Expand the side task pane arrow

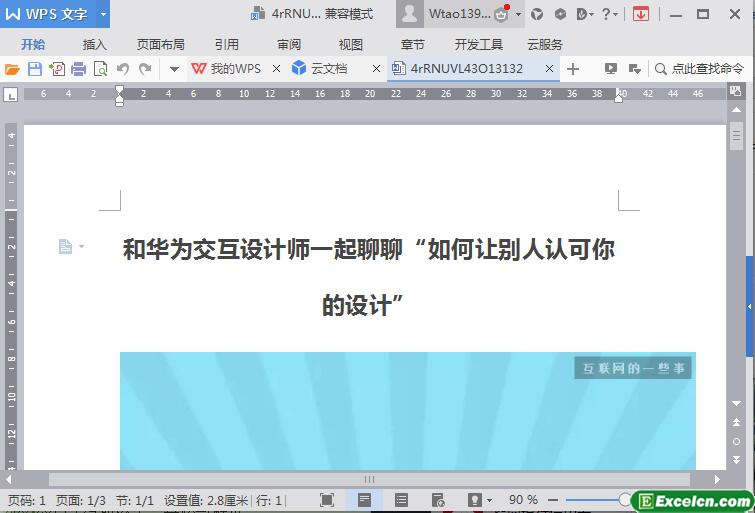(750, 306)
